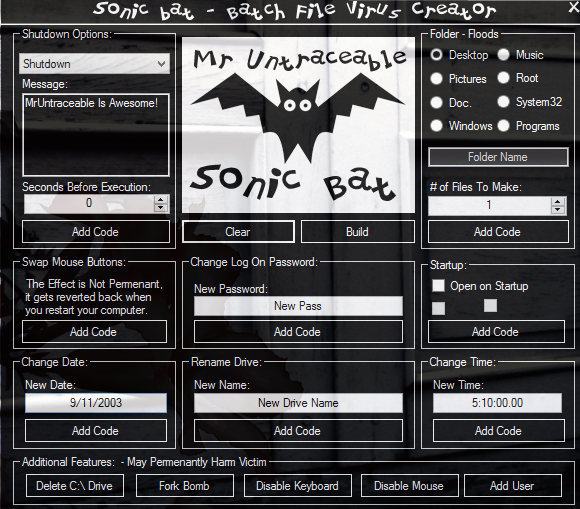Click the 'Folder - Floods' group label

click(464, 34)
